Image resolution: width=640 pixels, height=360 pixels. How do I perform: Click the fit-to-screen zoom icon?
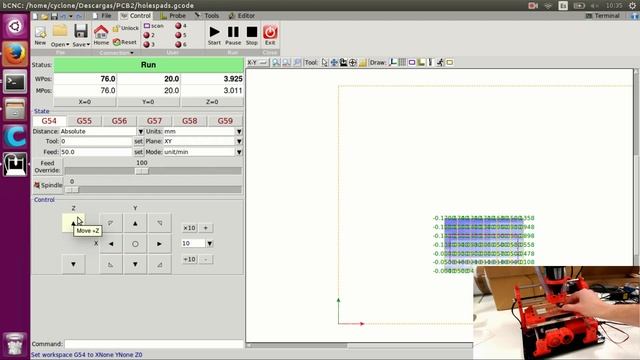[x=297, y=62]
